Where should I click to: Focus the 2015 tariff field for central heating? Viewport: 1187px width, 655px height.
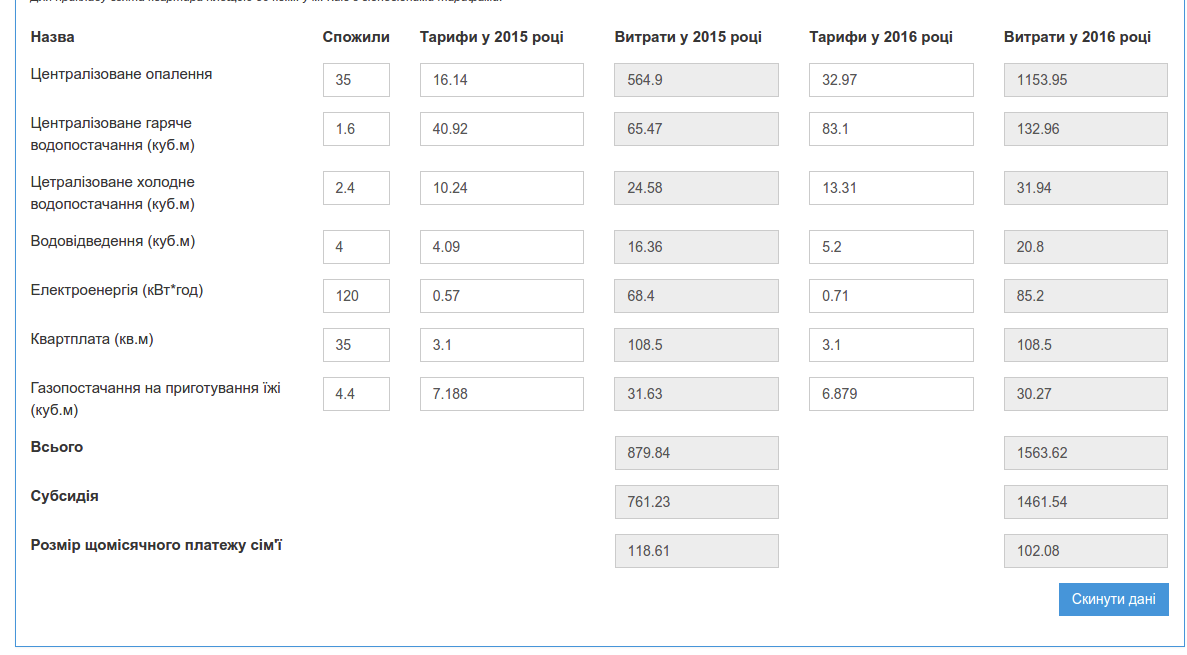point(501,80)
